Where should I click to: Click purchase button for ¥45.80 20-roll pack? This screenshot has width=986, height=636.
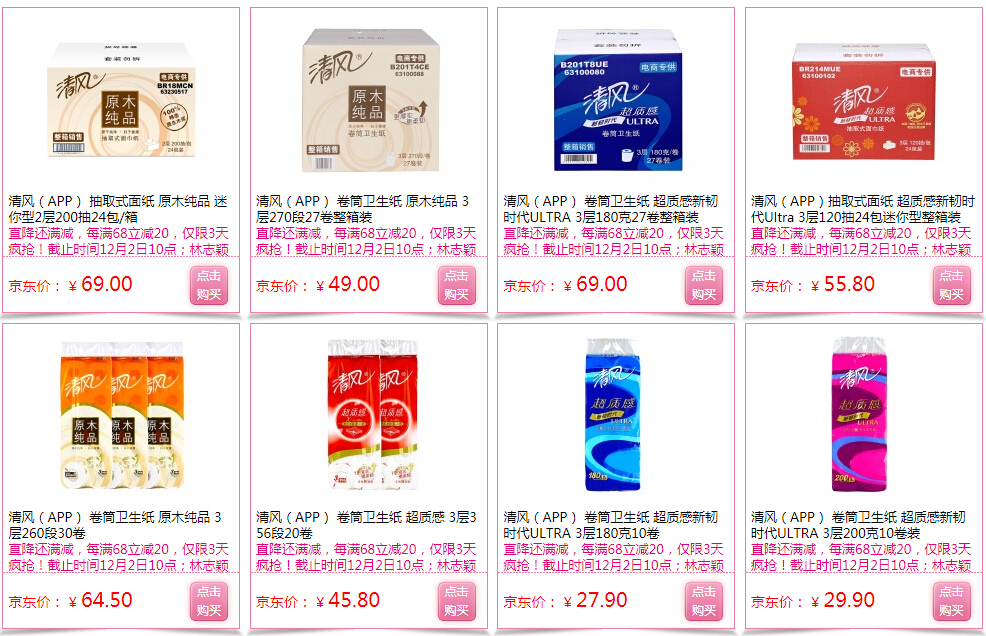pyautogui.click(x=457, y=601)
